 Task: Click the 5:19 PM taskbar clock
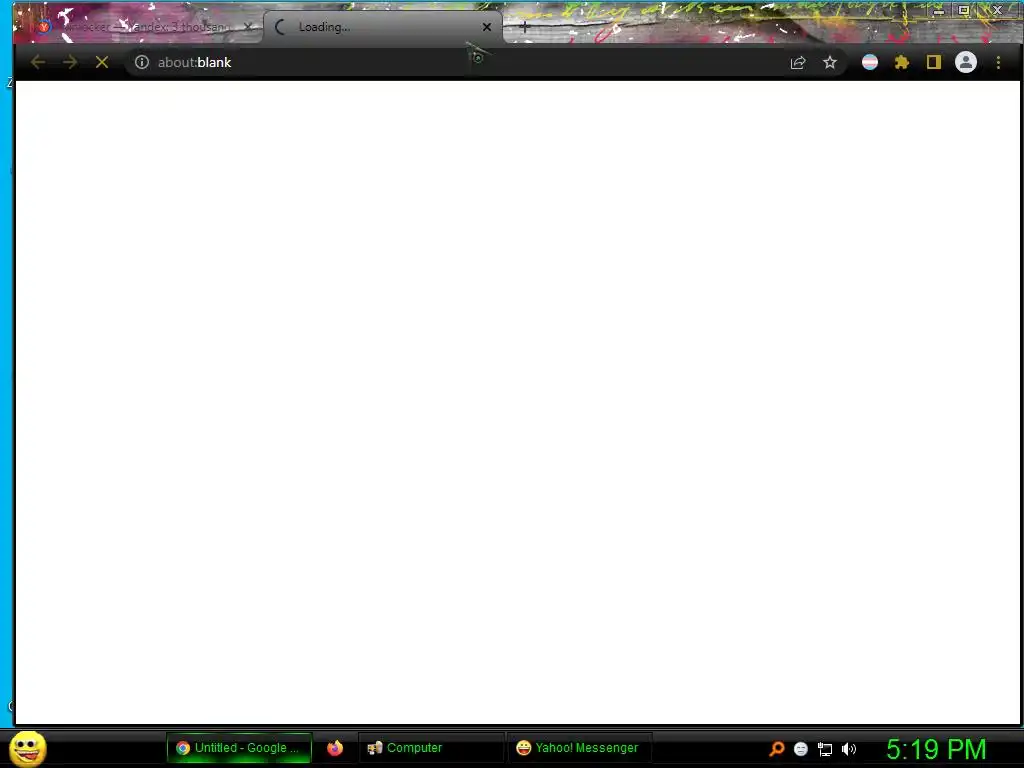[x=936, y=749]
